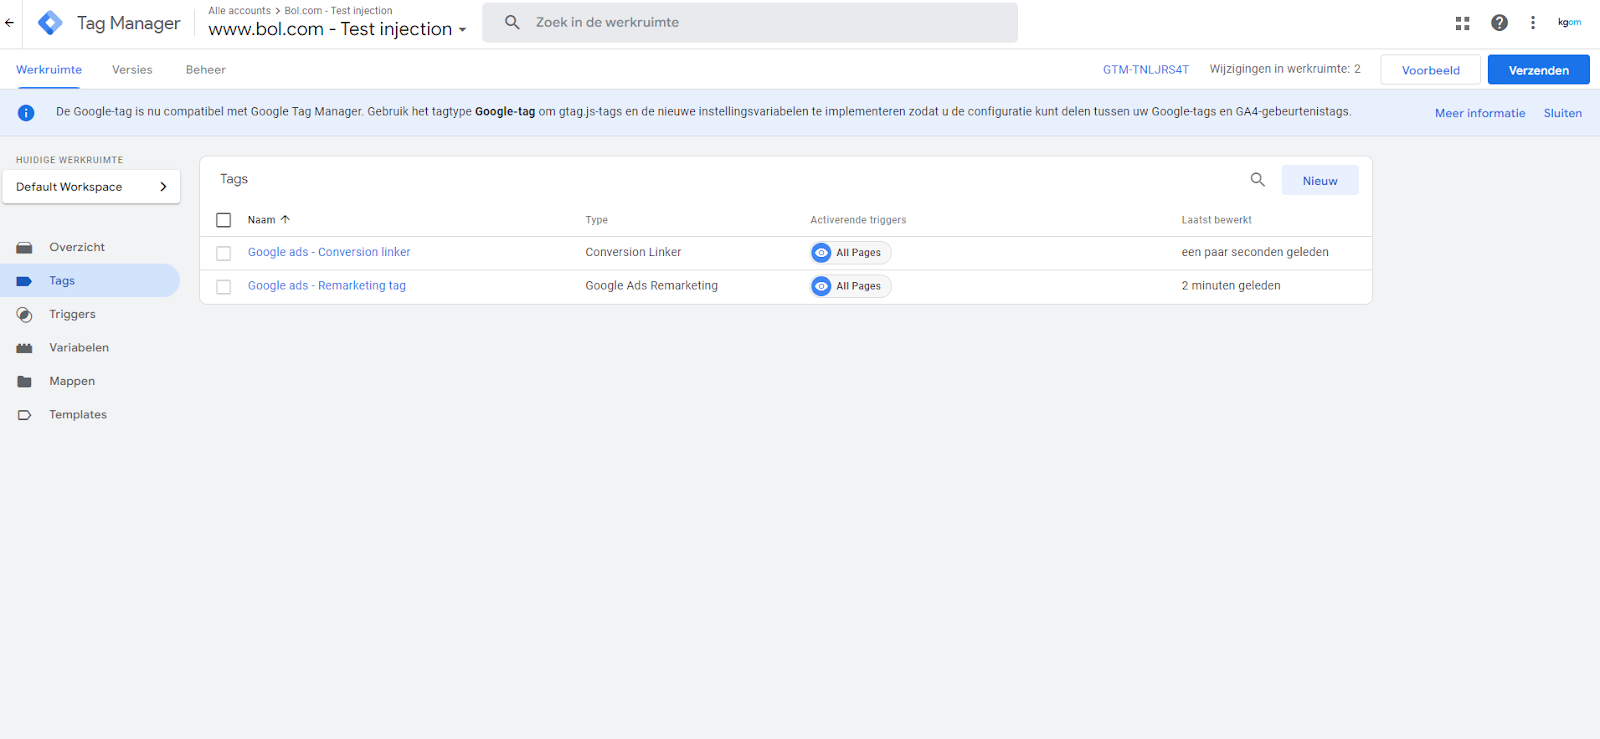Click the Variabelen sidebar icon
The height and width of the screenshot is (739, 1600).
[24, 348]
